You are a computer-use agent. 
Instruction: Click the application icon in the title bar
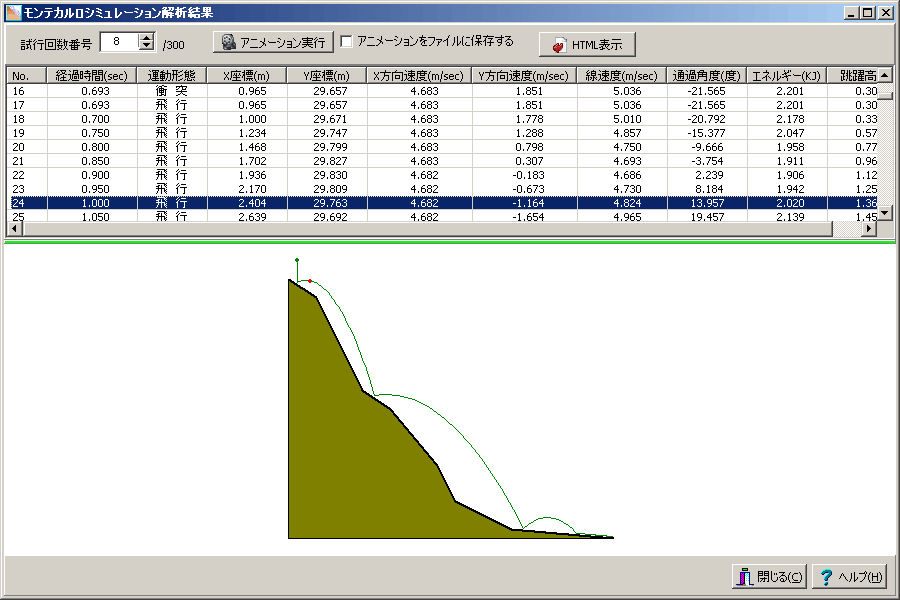pyautogui.click(x=13, y=13)
